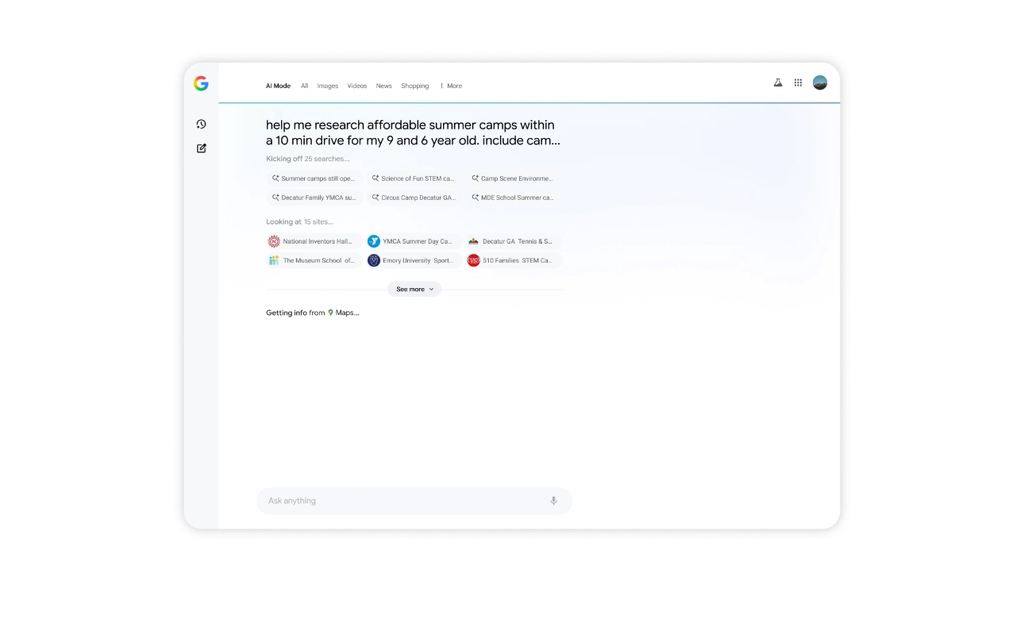Screen dimensions: 1024x630
Task: Click the YMCA Summer Day Camp site chip
Action: (411, 241)
